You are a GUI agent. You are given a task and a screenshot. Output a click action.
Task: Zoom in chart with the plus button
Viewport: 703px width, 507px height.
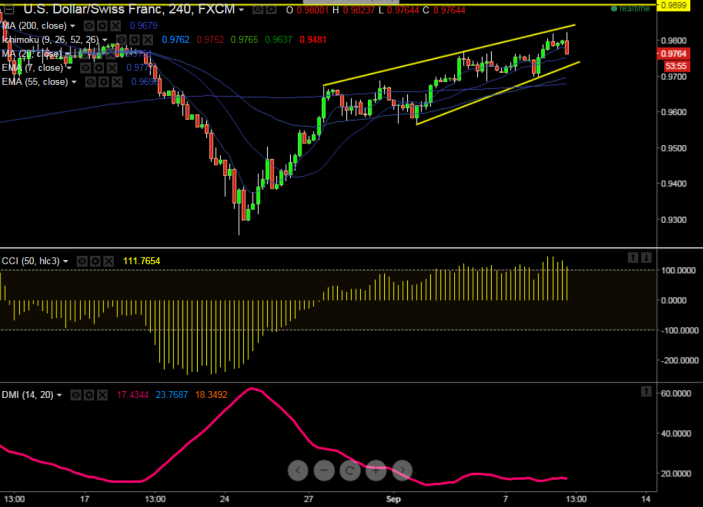coord(376,470)
